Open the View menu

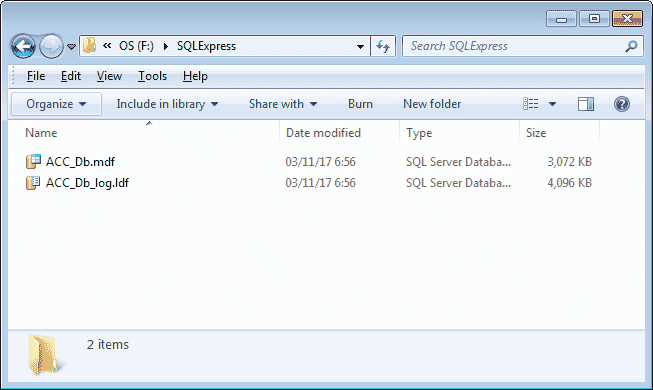[109, 76]
